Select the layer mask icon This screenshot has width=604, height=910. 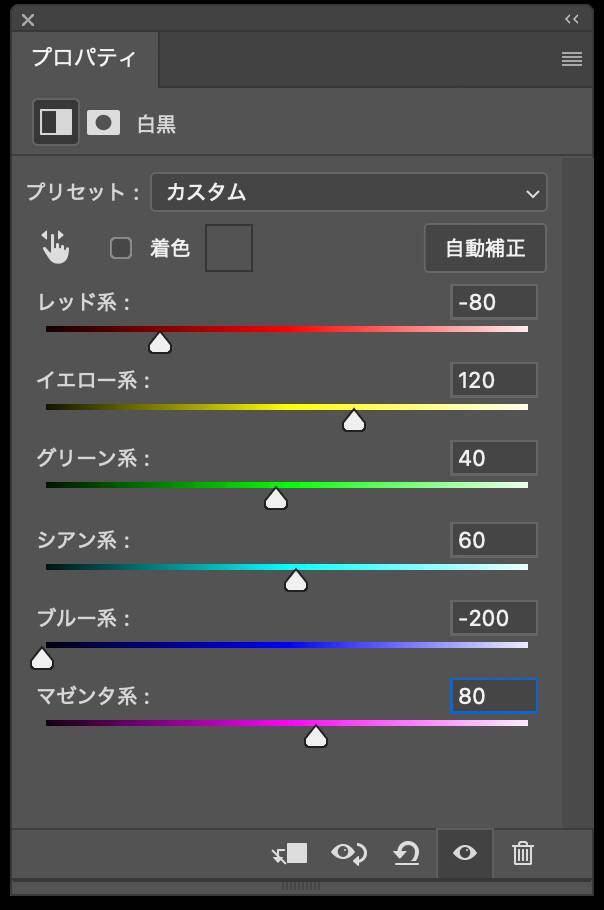(103, 122)
